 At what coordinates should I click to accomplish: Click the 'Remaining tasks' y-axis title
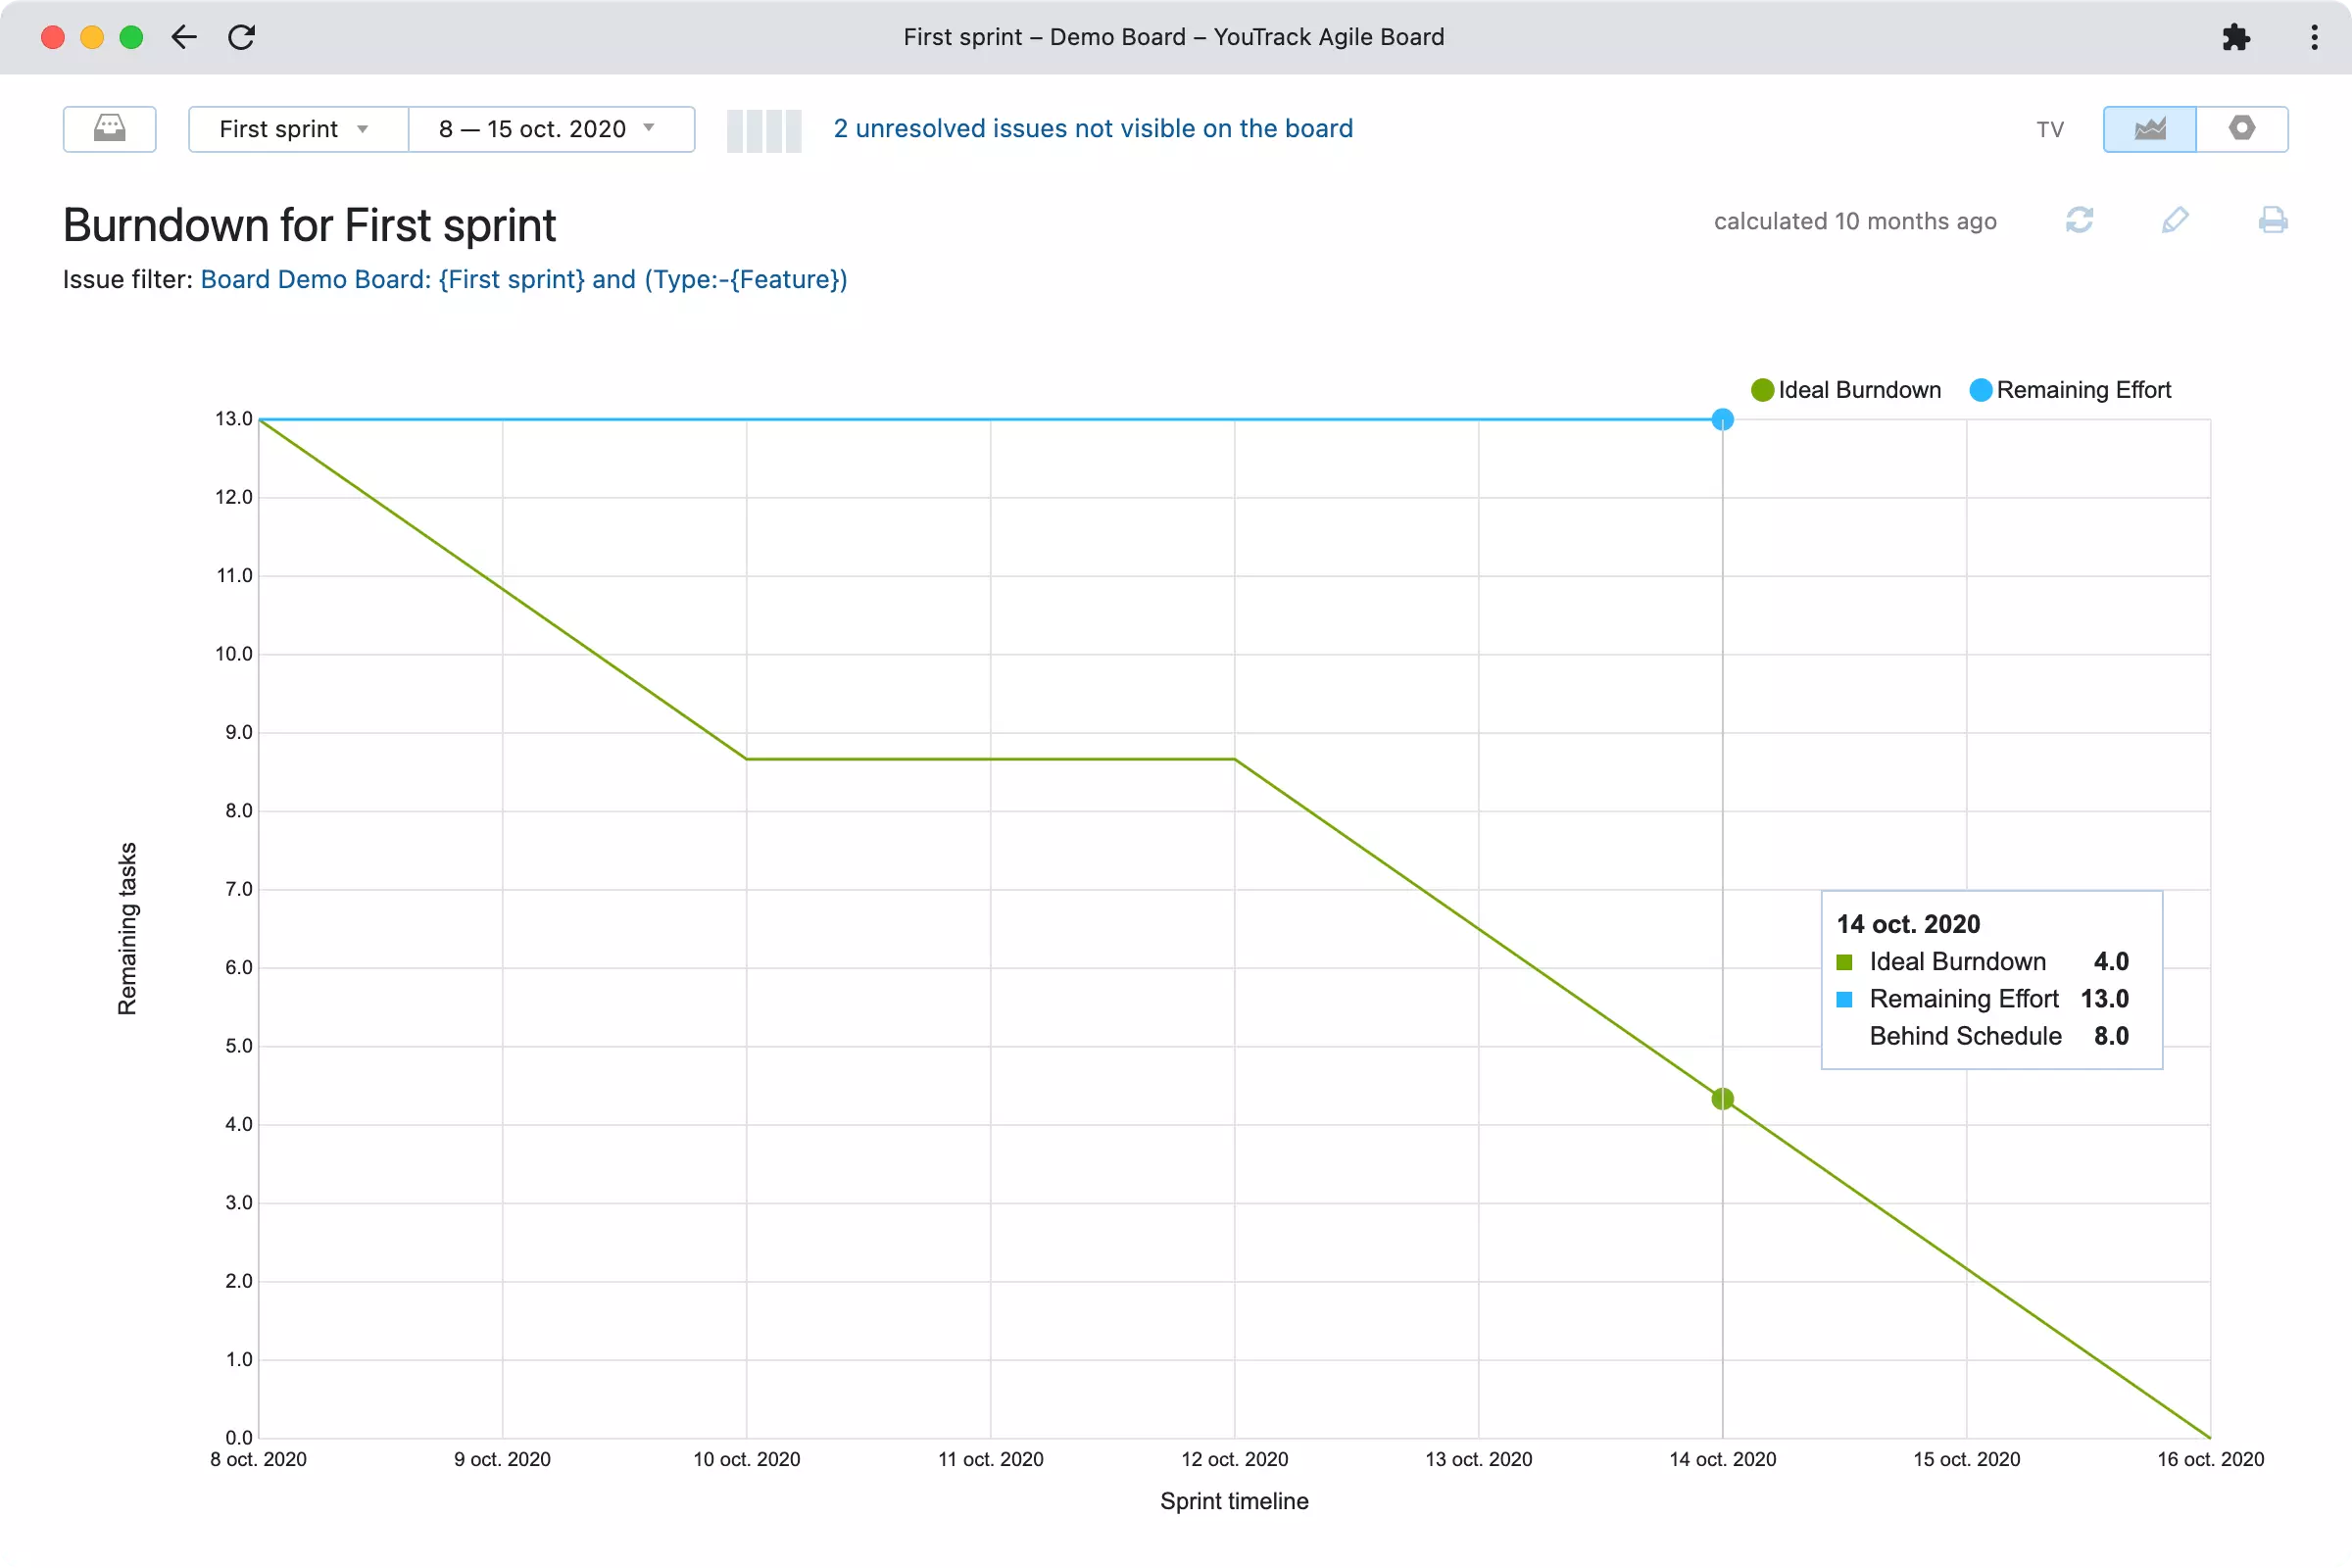[x=127, y=929]
